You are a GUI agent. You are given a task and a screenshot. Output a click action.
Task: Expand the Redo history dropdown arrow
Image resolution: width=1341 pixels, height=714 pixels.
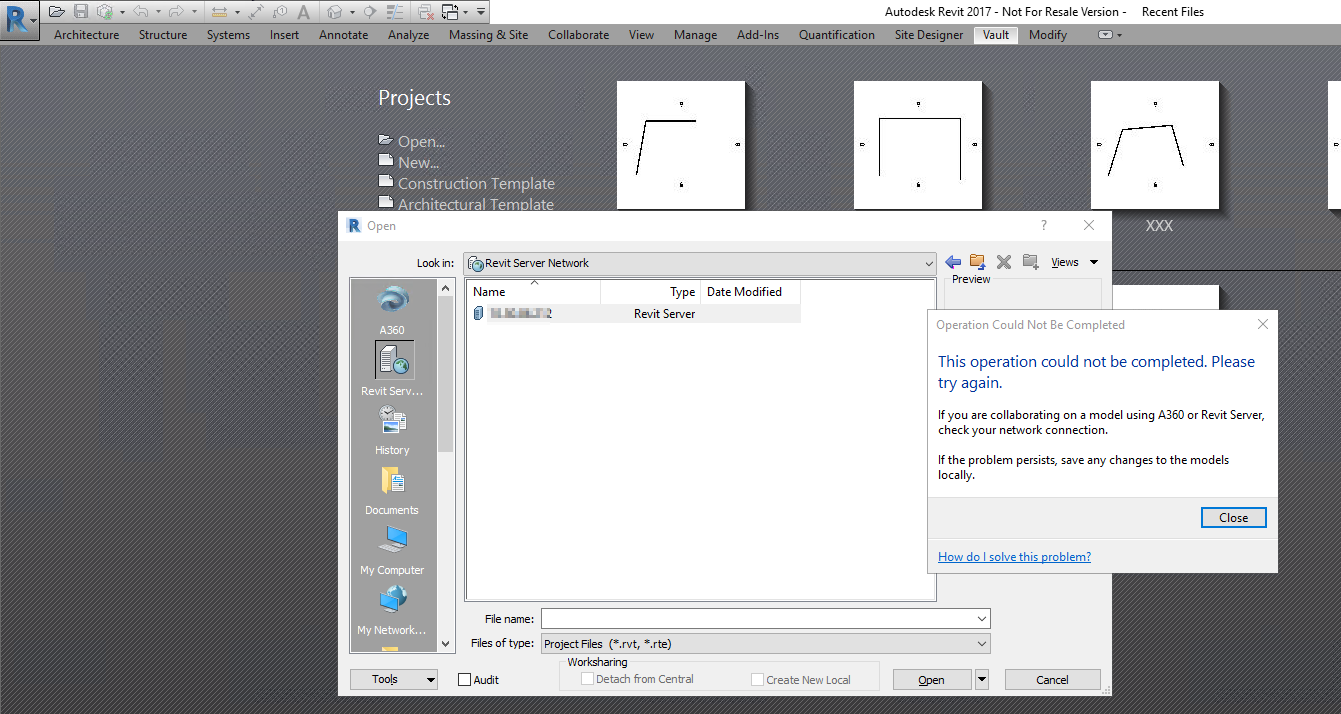[x=194, y=12]
